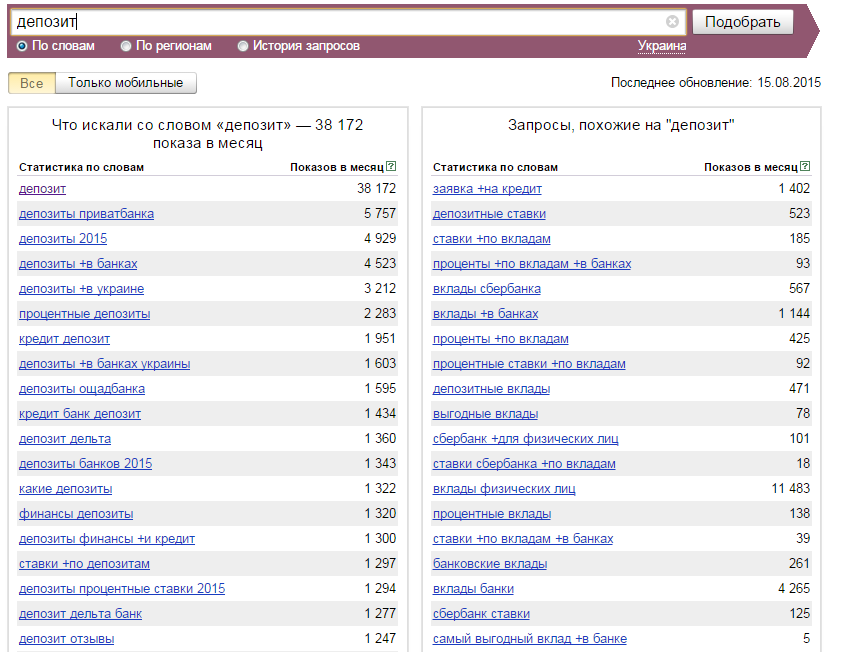This screenshot has height=652, width=864.
Task: Click the 'Подобрать' button
Action: click(743, 22)
